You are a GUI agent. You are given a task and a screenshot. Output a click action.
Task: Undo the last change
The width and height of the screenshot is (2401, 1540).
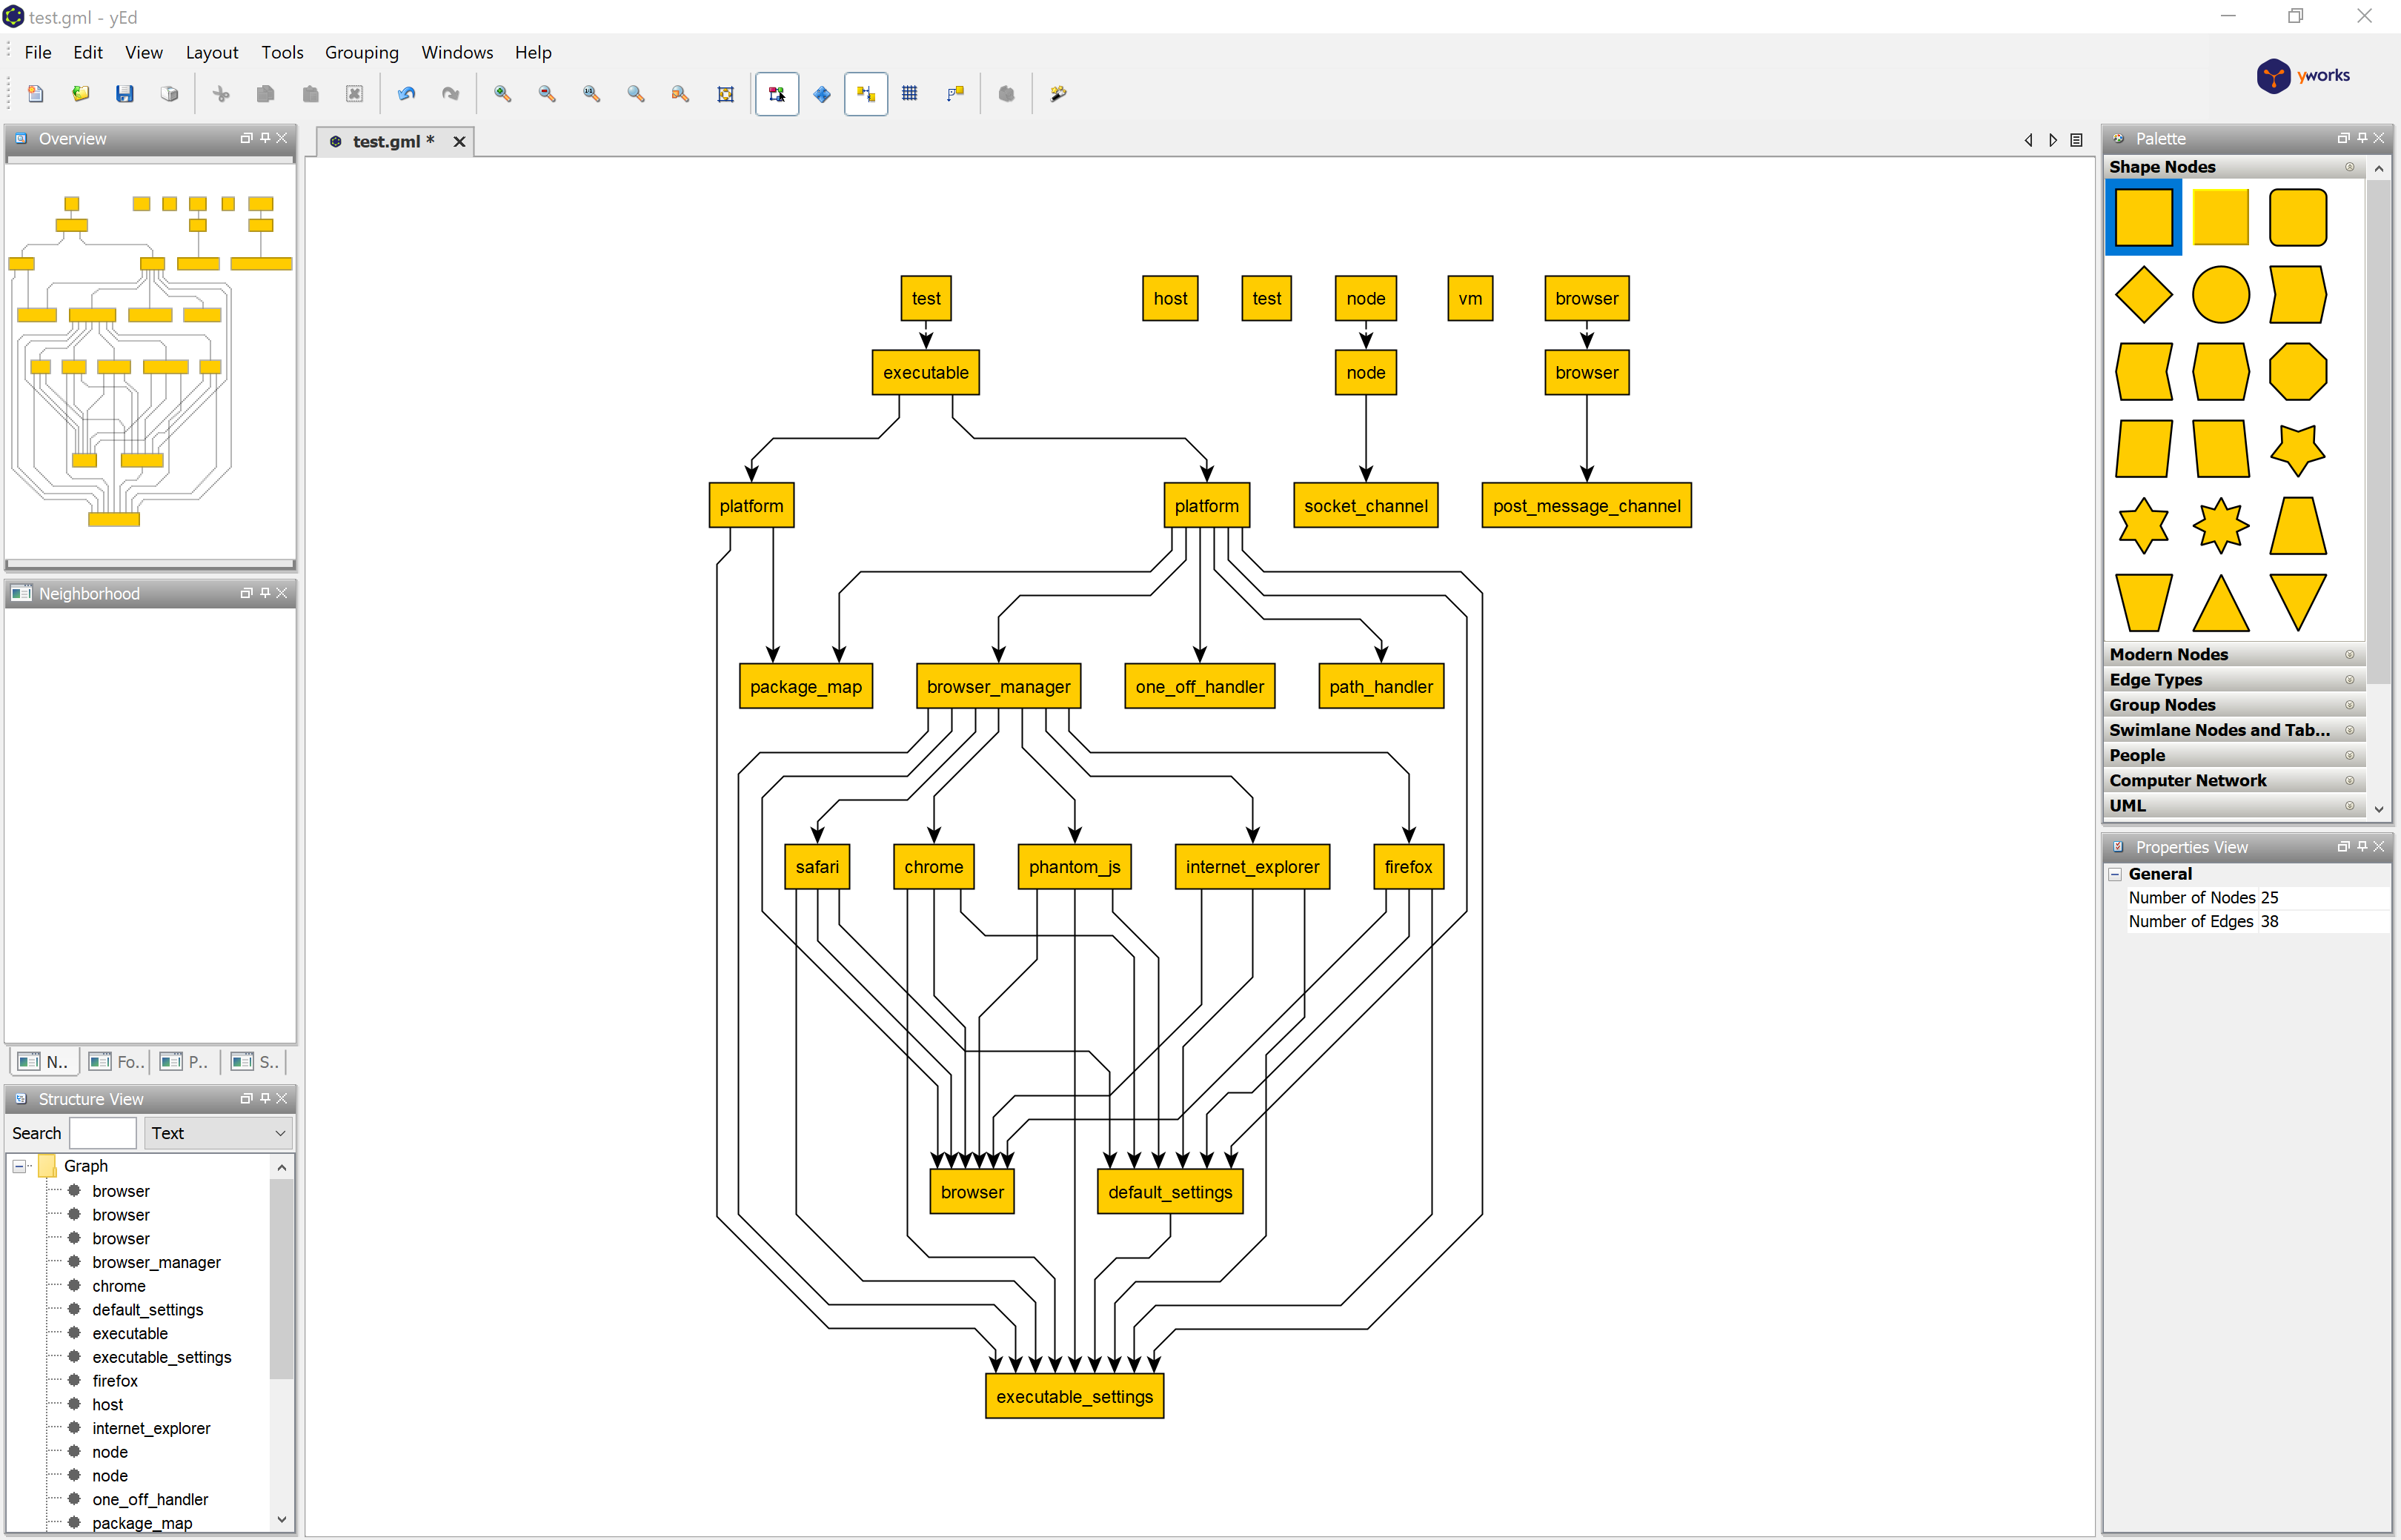click(x=406, y=94)
